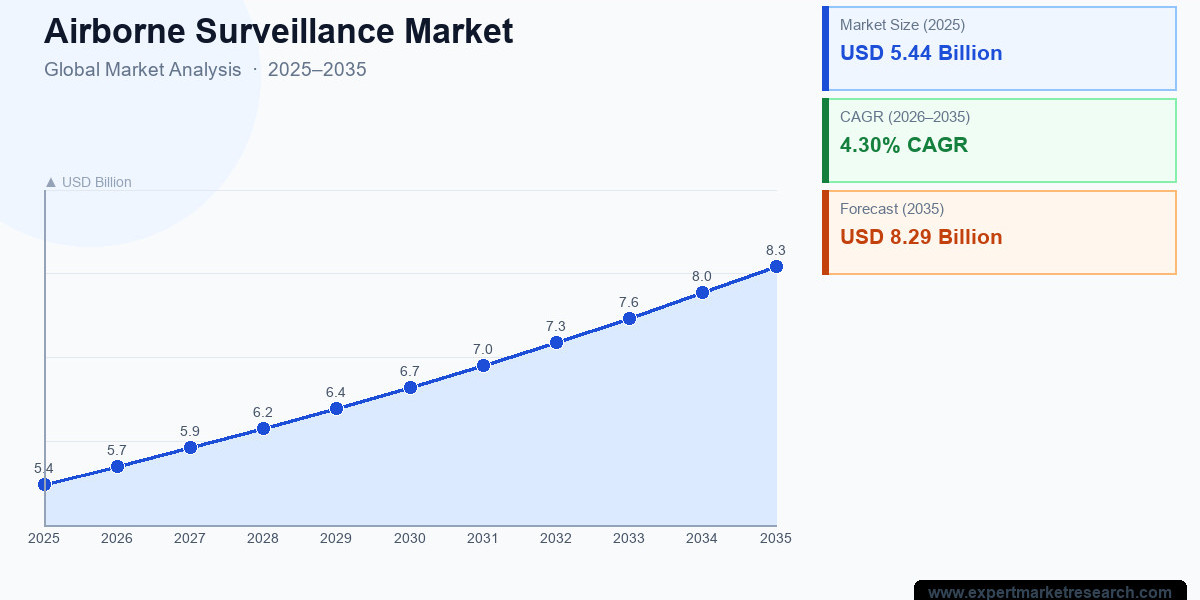Click the Market Size (2025) label
The image size is (1200, 600).
pyautogui.click(x=903, y=25)
